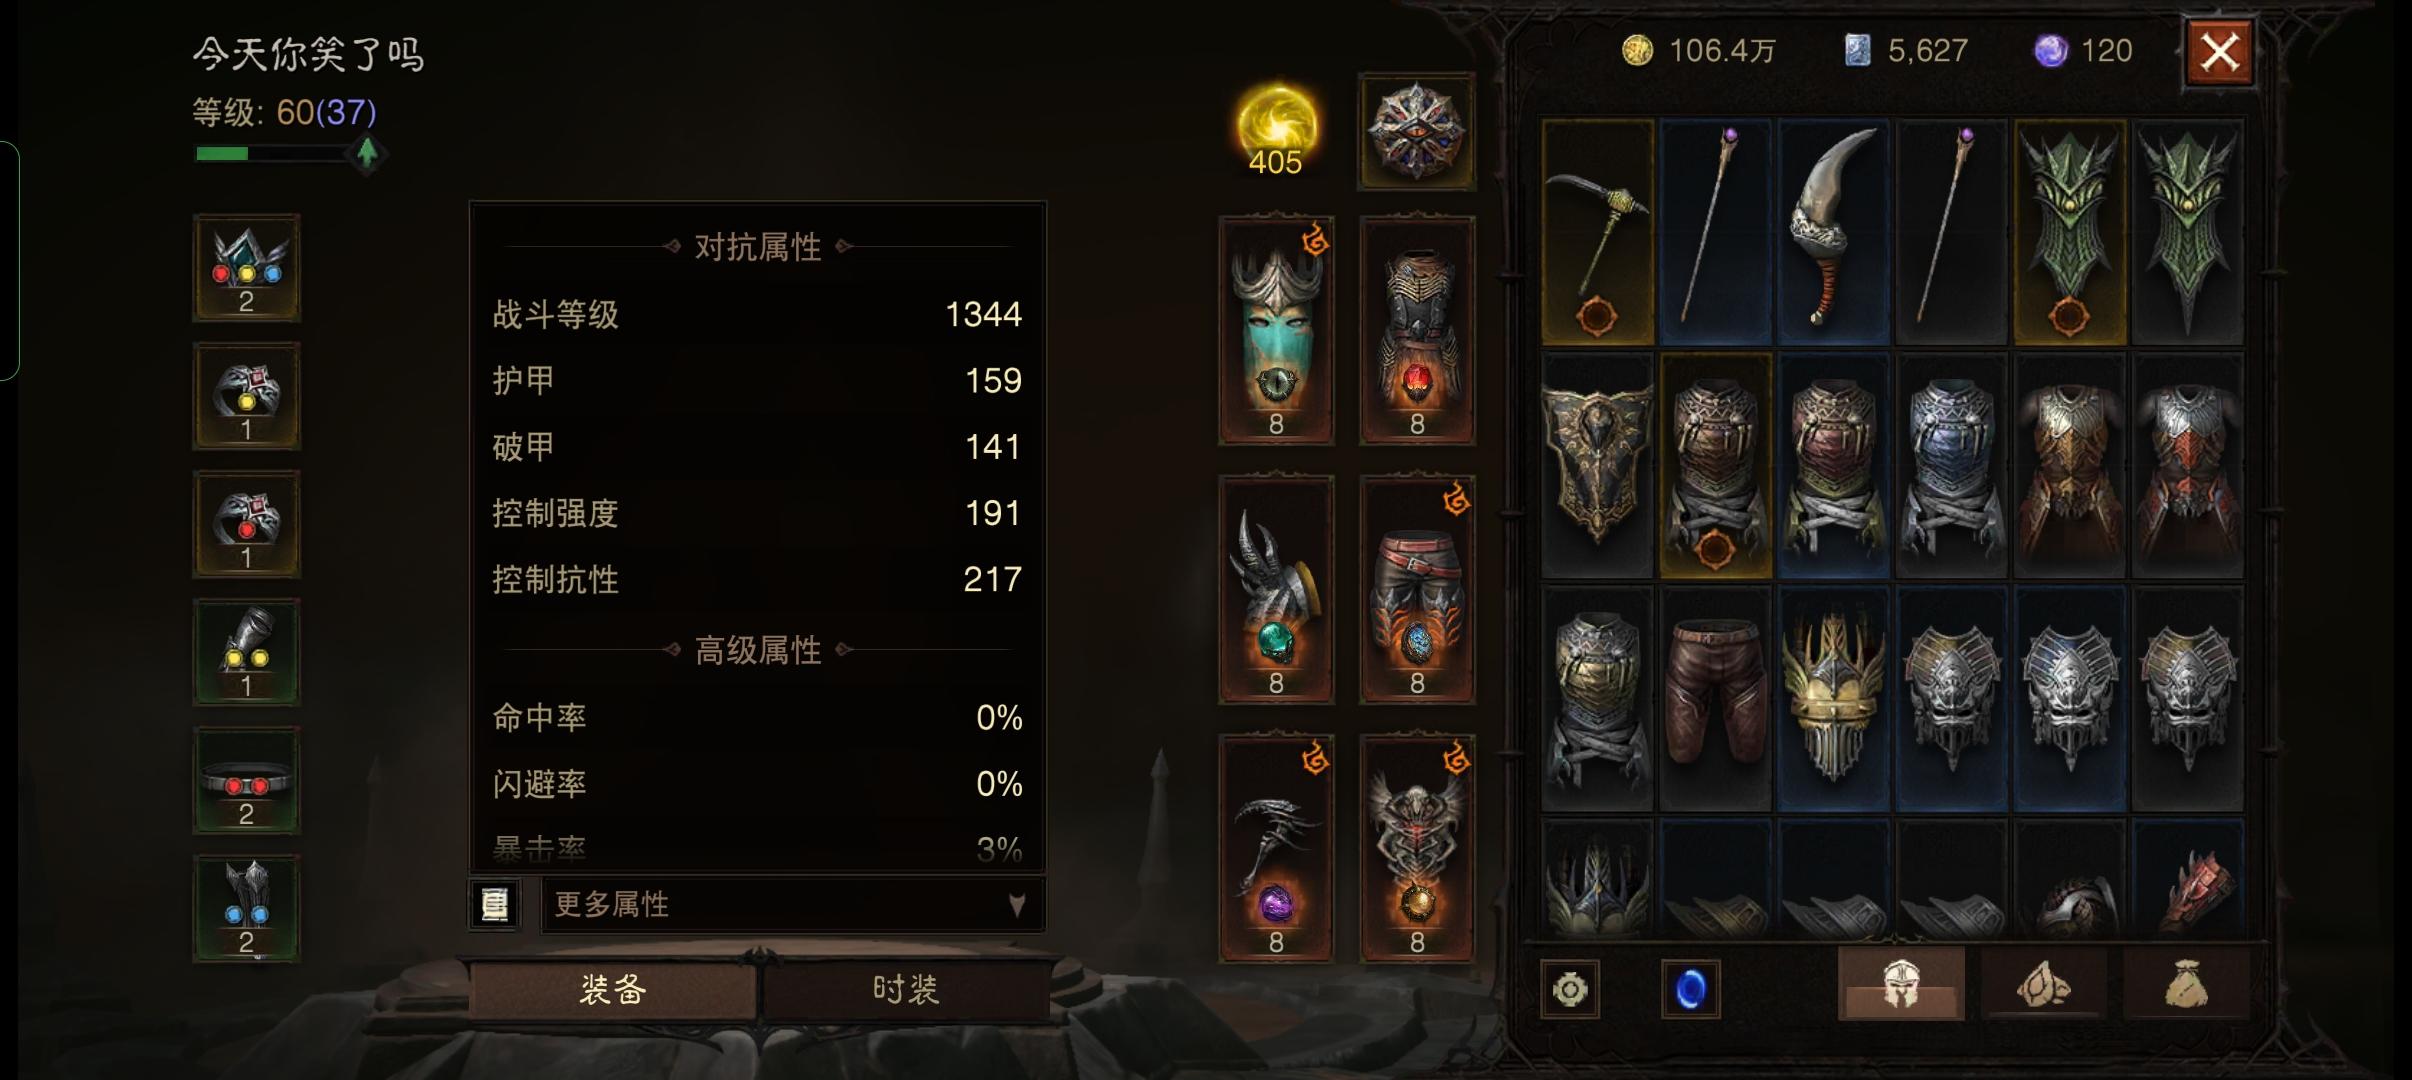Image resolution: width=2412 pixels, height=1080 pixels.
Task: Expand the 更多属性 dropdown
Action: [x=793, y=905]
